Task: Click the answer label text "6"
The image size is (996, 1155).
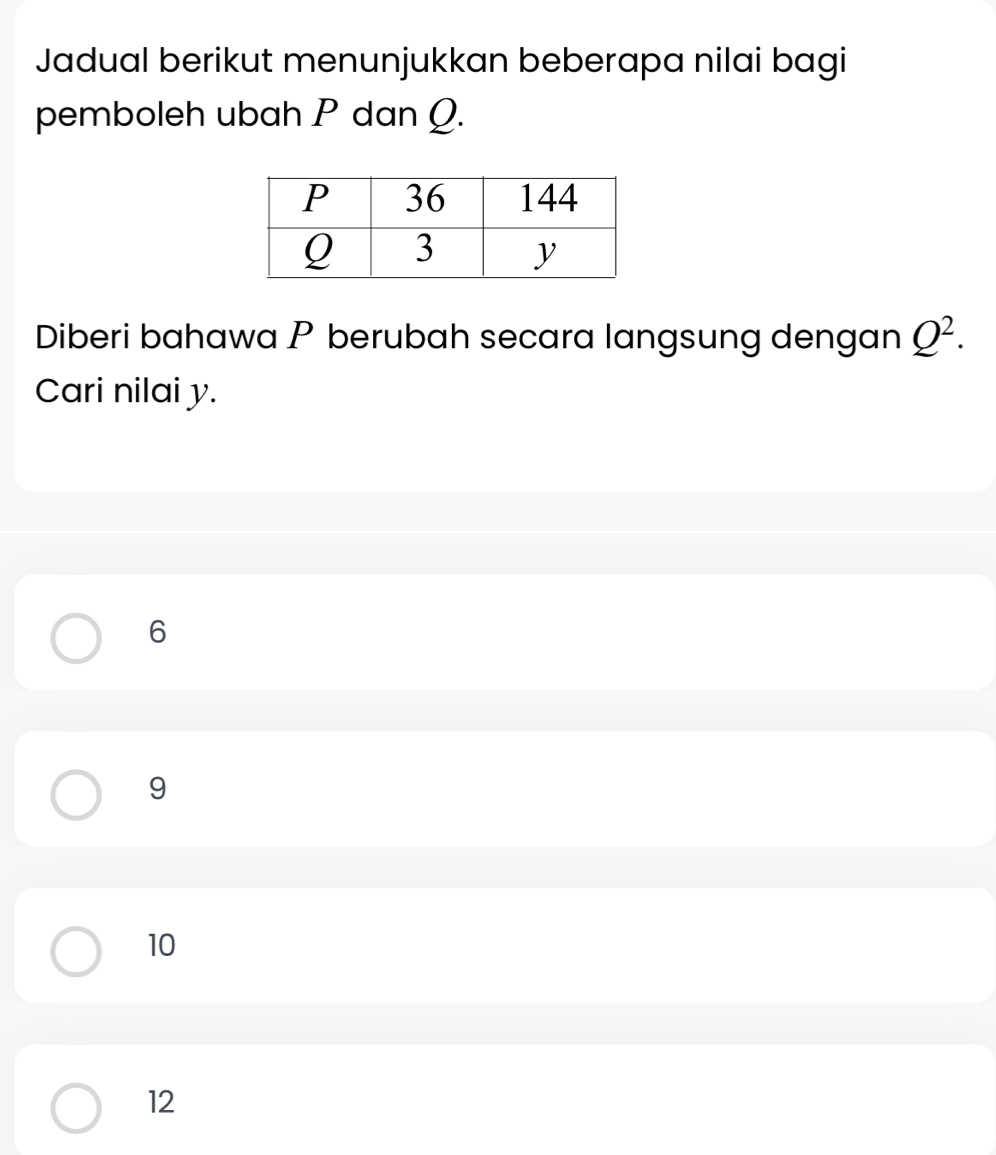Action: coord(154,632)
